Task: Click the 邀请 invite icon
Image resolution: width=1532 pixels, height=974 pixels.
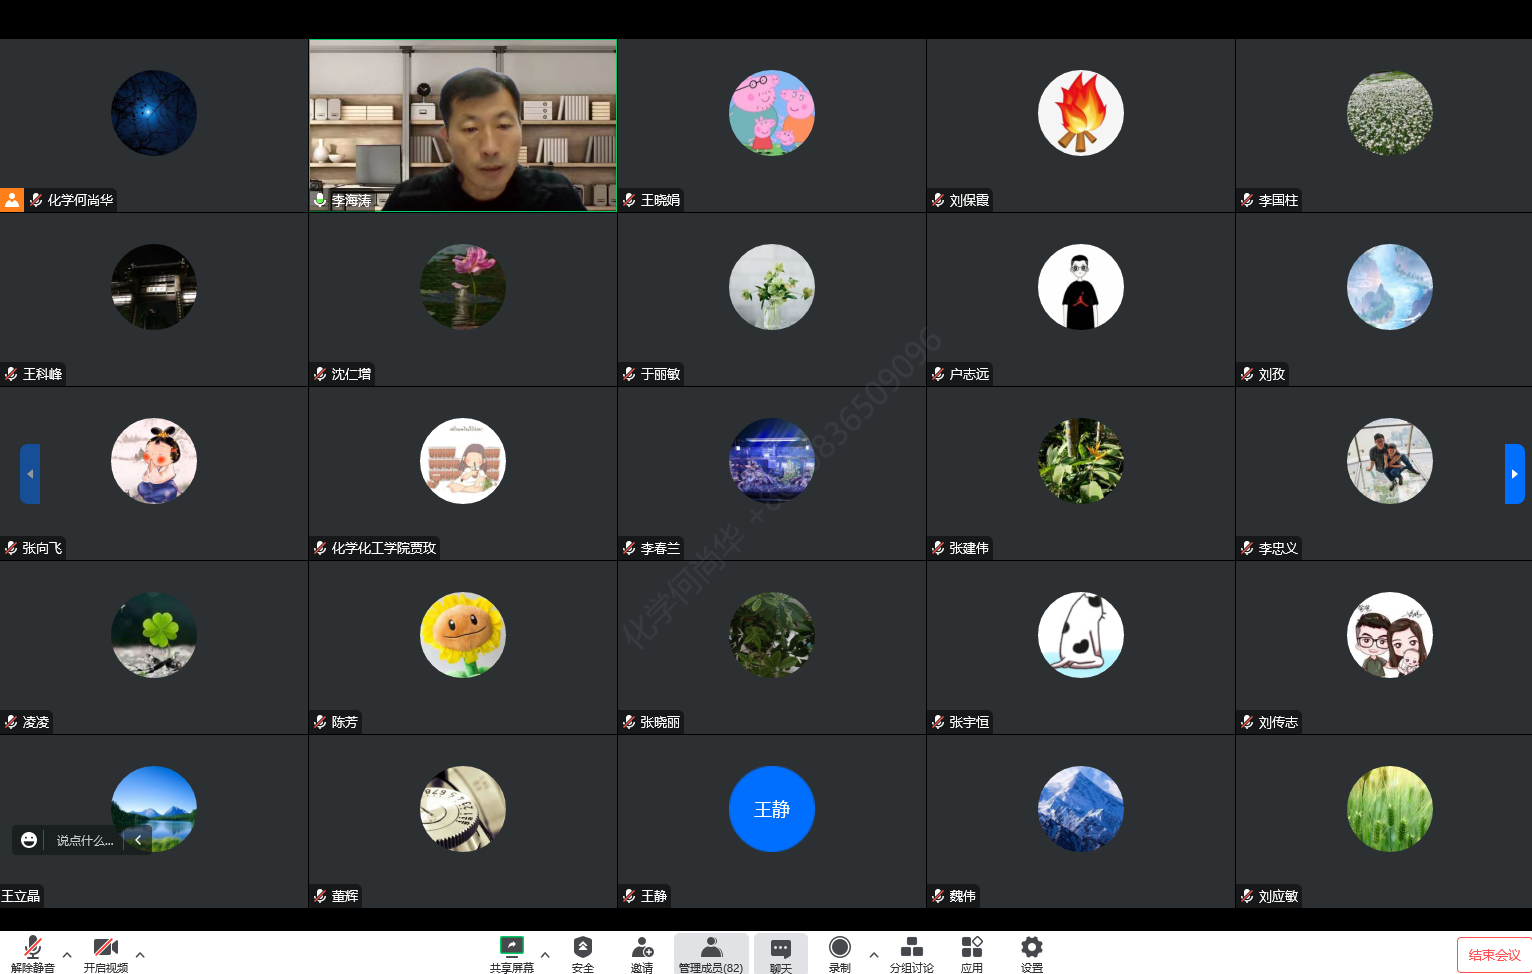Action: (x=642, y=953)
